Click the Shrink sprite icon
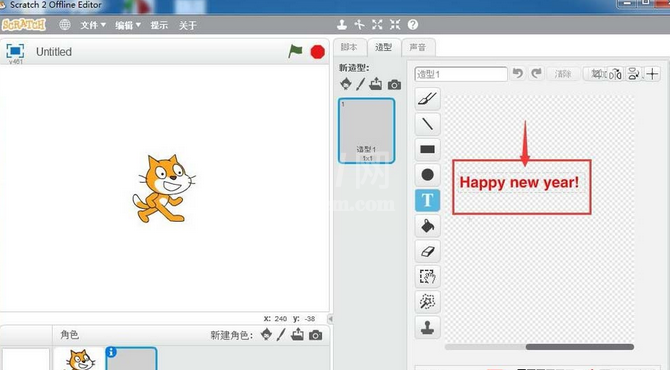Image resolution: width=670 pixels, height=370 pixels. [x=395, y=25]
